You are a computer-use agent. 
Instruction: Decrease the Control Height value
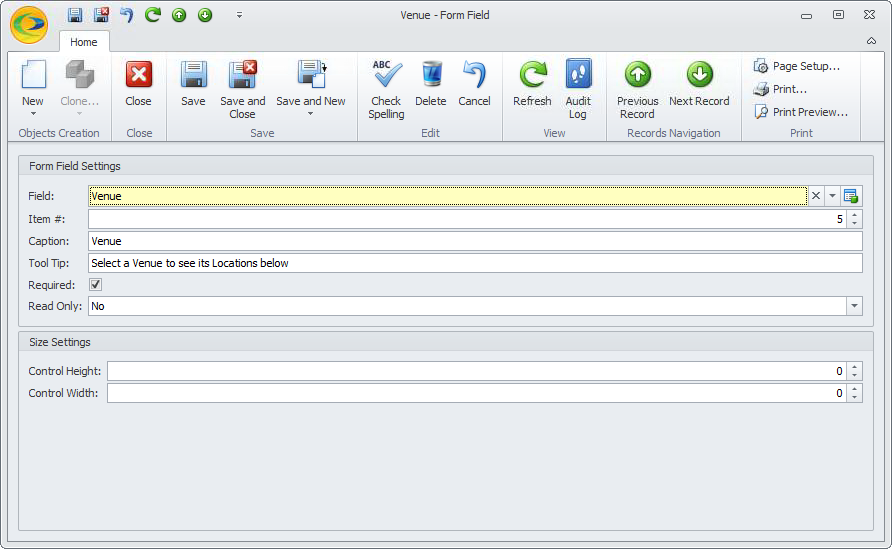(854, 375)
